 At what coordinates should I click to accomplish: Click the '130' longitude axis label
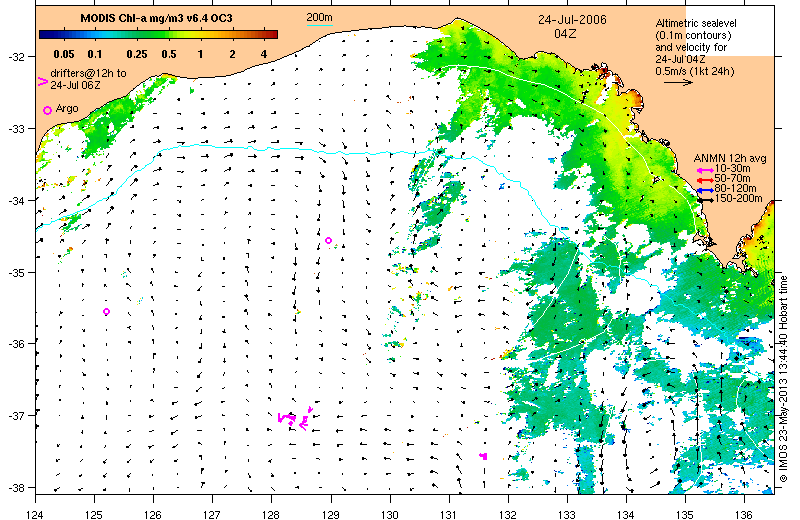point(390,514)
